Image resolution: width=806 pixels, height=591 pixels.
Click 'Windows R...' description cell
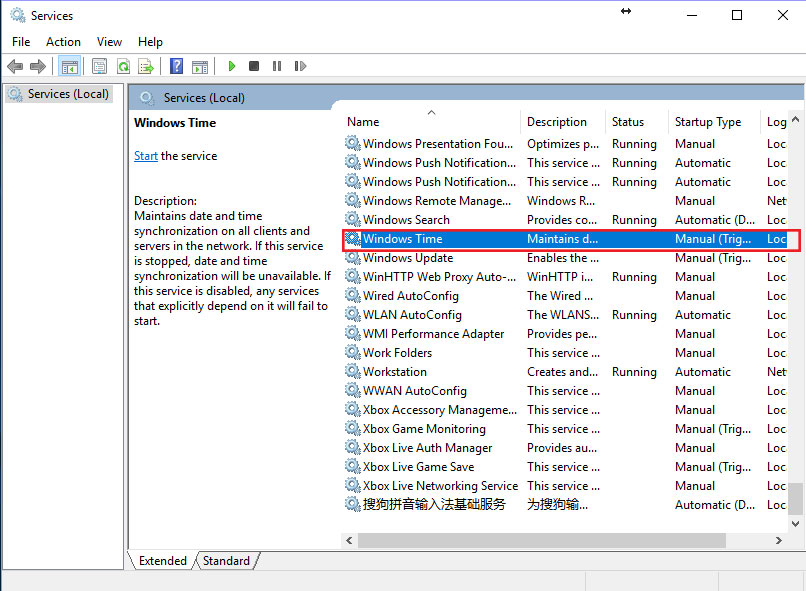click(x=561, y=201)
